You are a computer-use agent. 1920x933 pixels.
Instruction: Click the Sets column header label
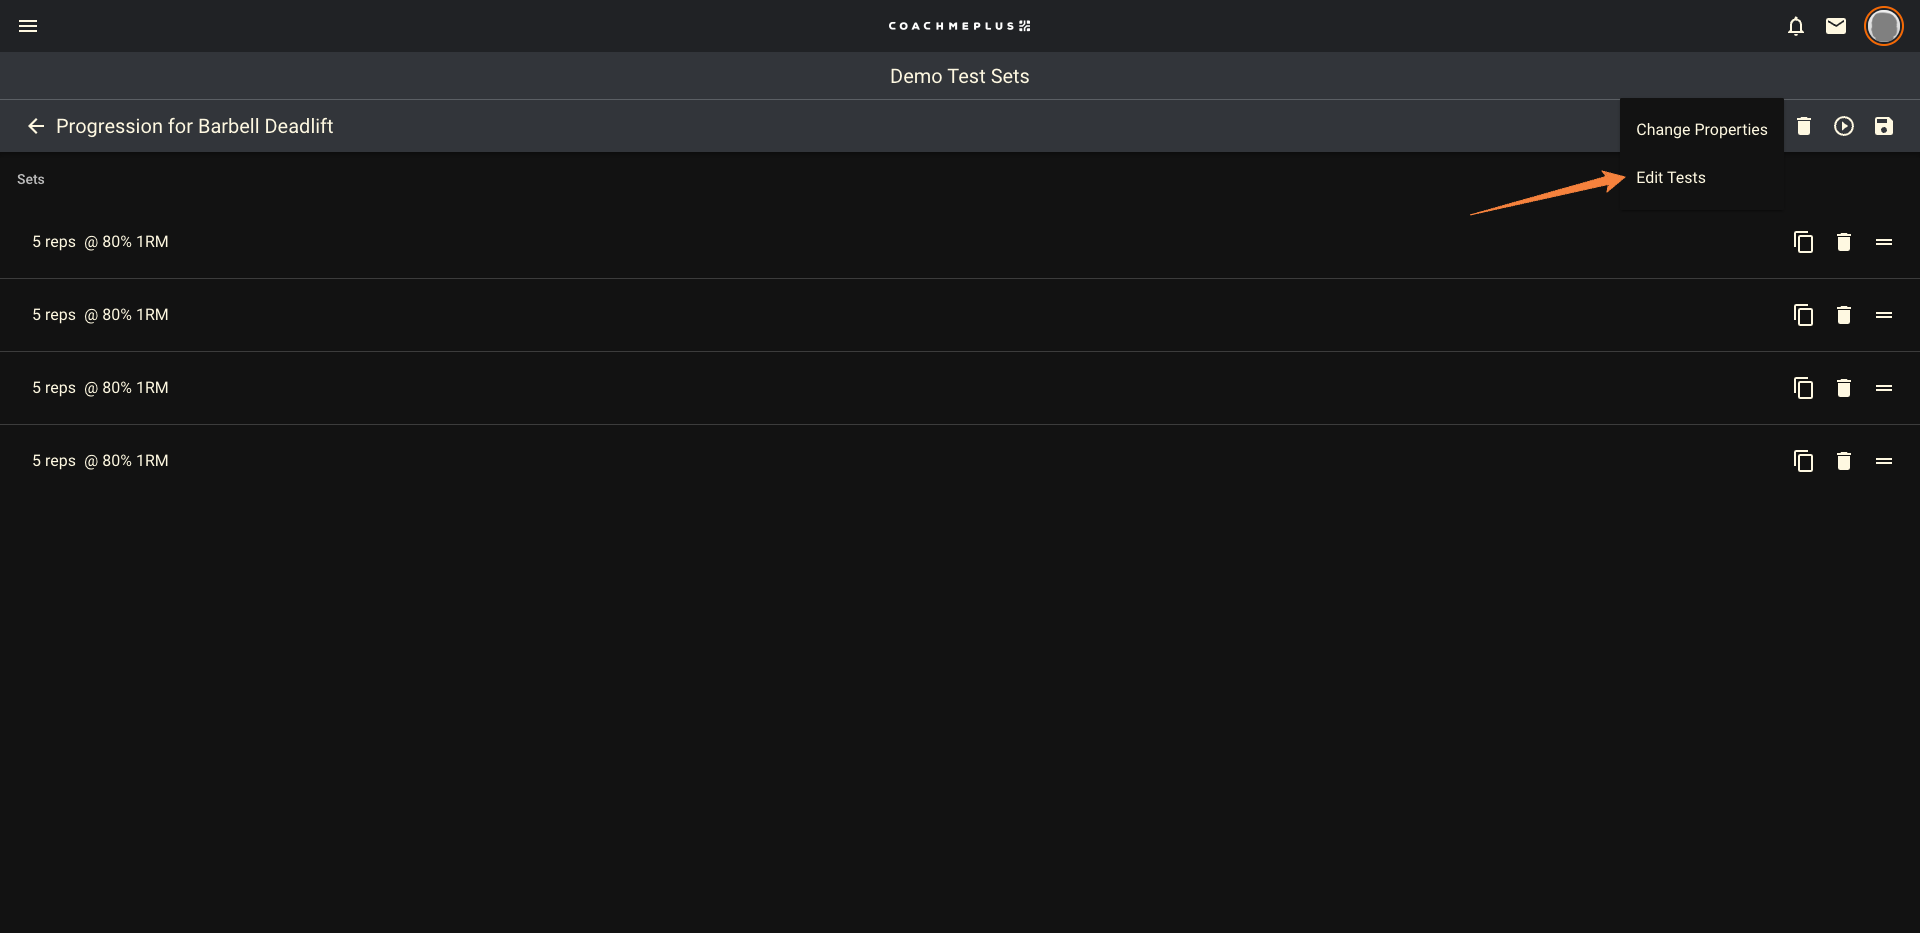pos(30,179)
